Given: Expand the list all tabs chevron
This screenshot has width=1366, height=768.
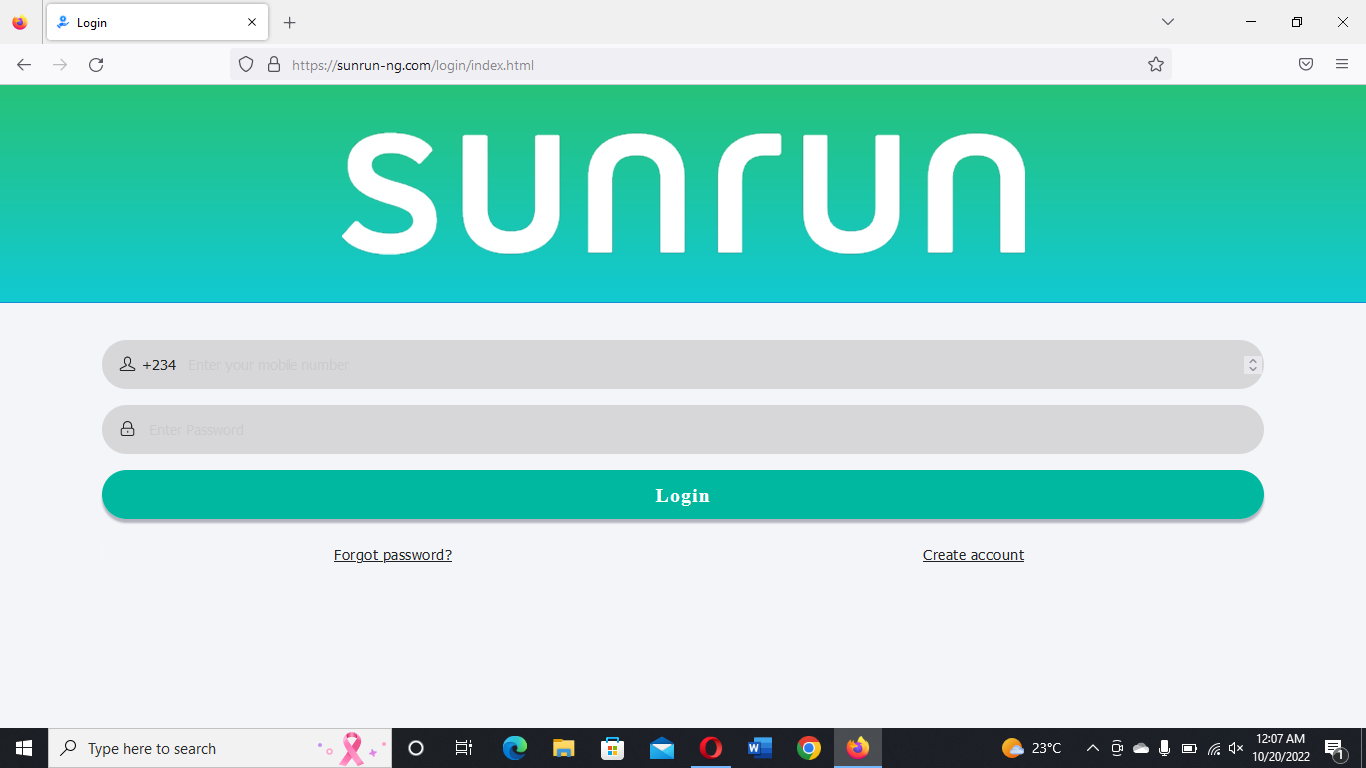Looking at the screenshot, I should point(1167,22).
